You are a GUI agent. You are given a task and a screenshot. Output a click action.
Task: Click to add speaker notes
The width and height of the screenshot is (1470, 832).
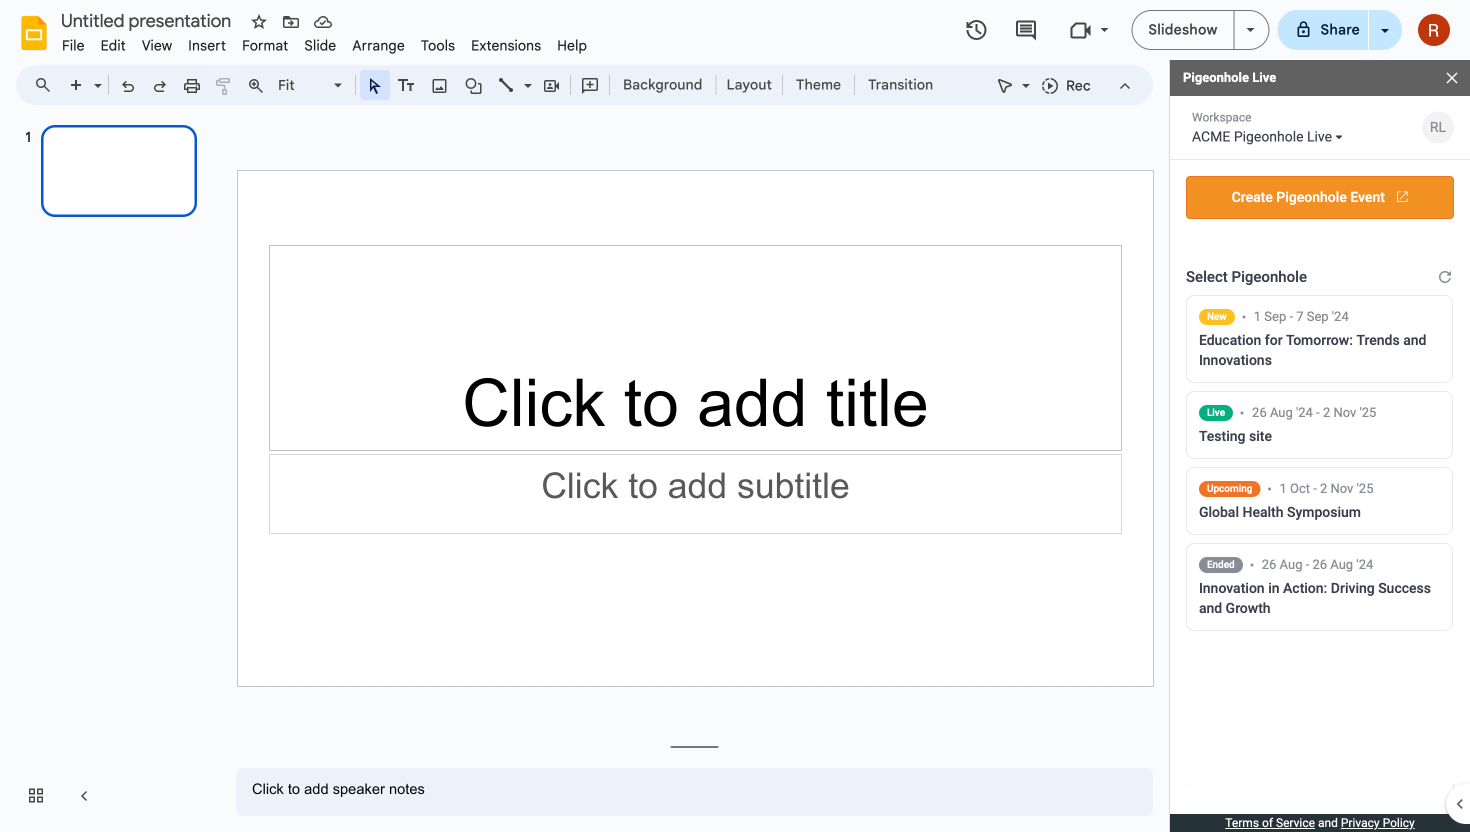tap(694, 790)
